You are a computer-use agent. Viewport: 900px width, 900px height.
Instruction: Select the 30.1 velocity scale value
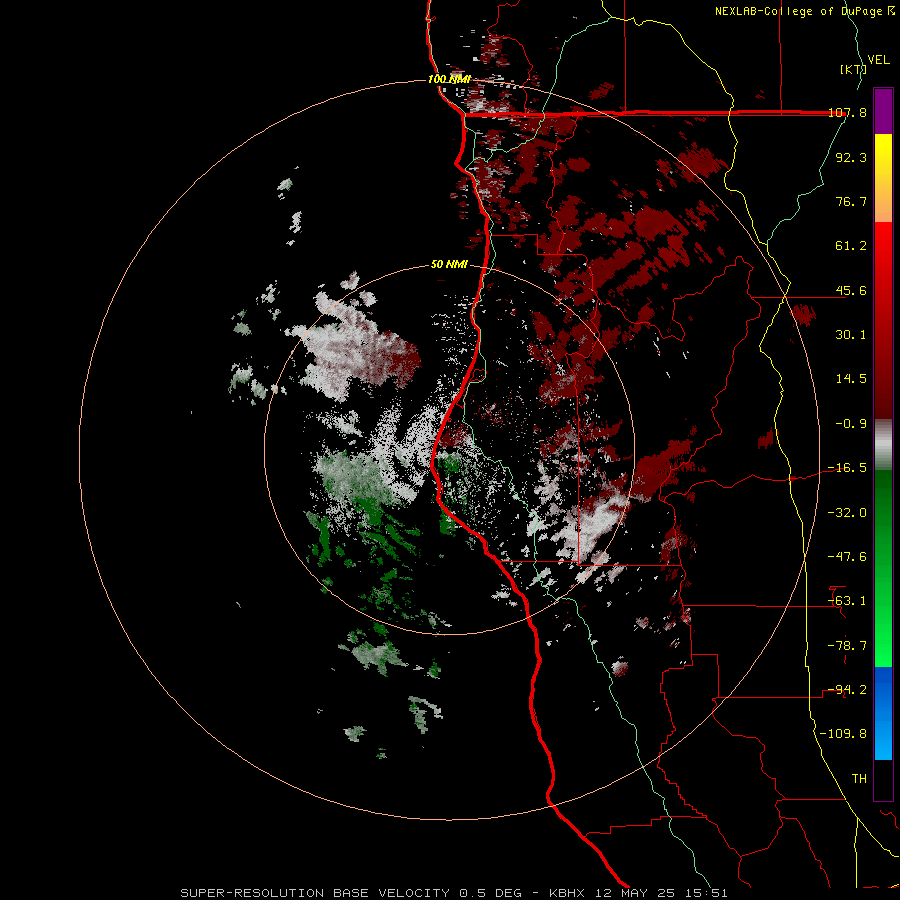click(851, 335)
